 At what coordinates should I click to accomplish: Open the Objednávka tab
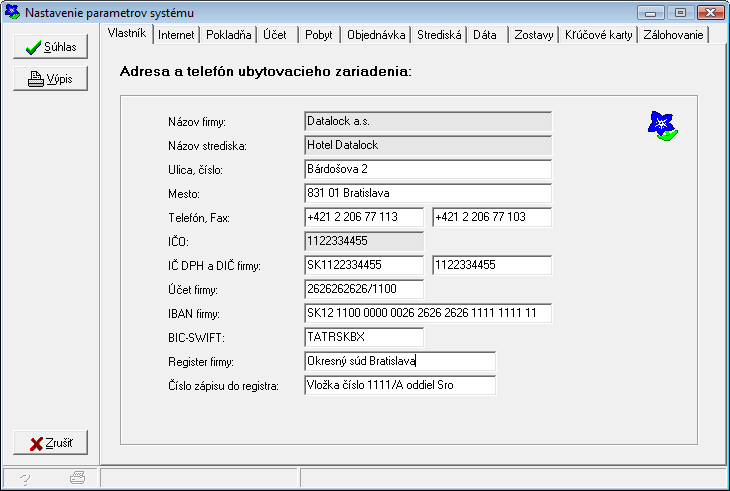(375, 35)
